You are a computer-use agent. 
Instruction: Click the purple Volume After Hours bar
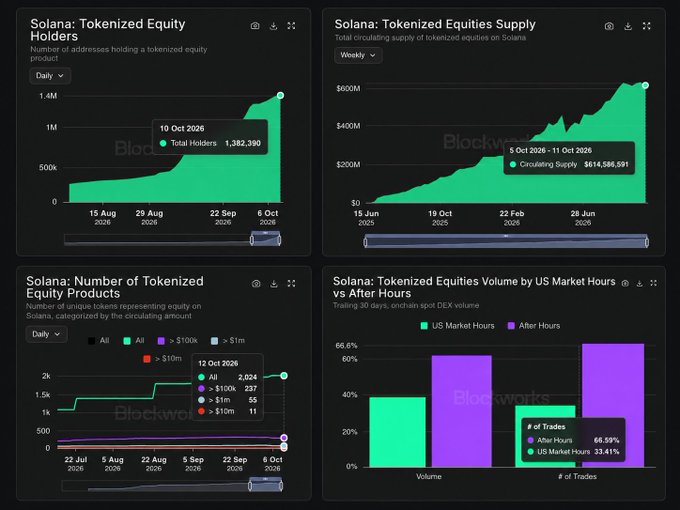pos(462,411)
